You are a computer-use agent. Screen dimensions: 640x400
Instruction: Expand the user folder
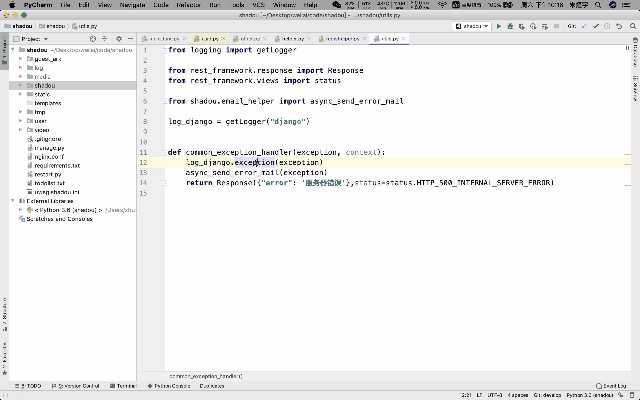click(x=20, y=121)
